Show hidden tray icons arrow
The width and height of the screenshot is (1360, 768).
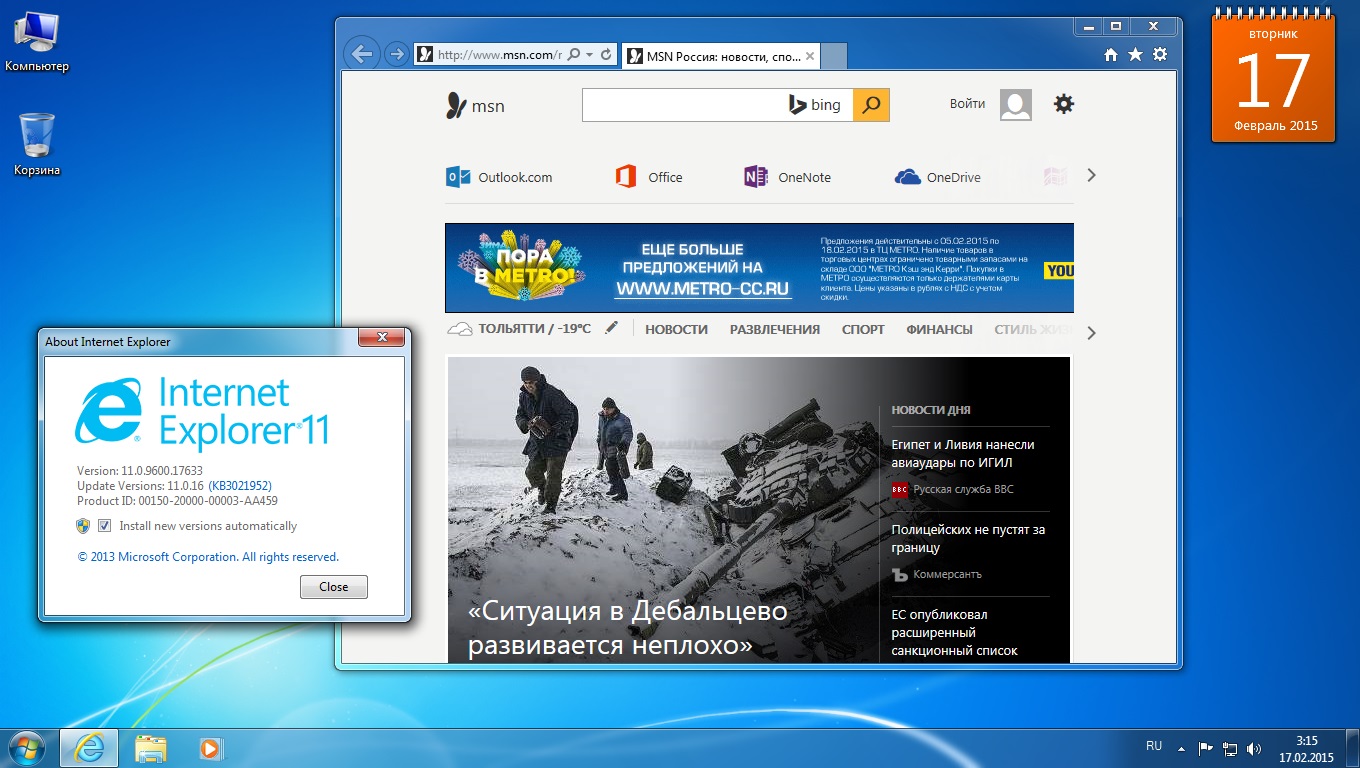[x=1182, y=748]
